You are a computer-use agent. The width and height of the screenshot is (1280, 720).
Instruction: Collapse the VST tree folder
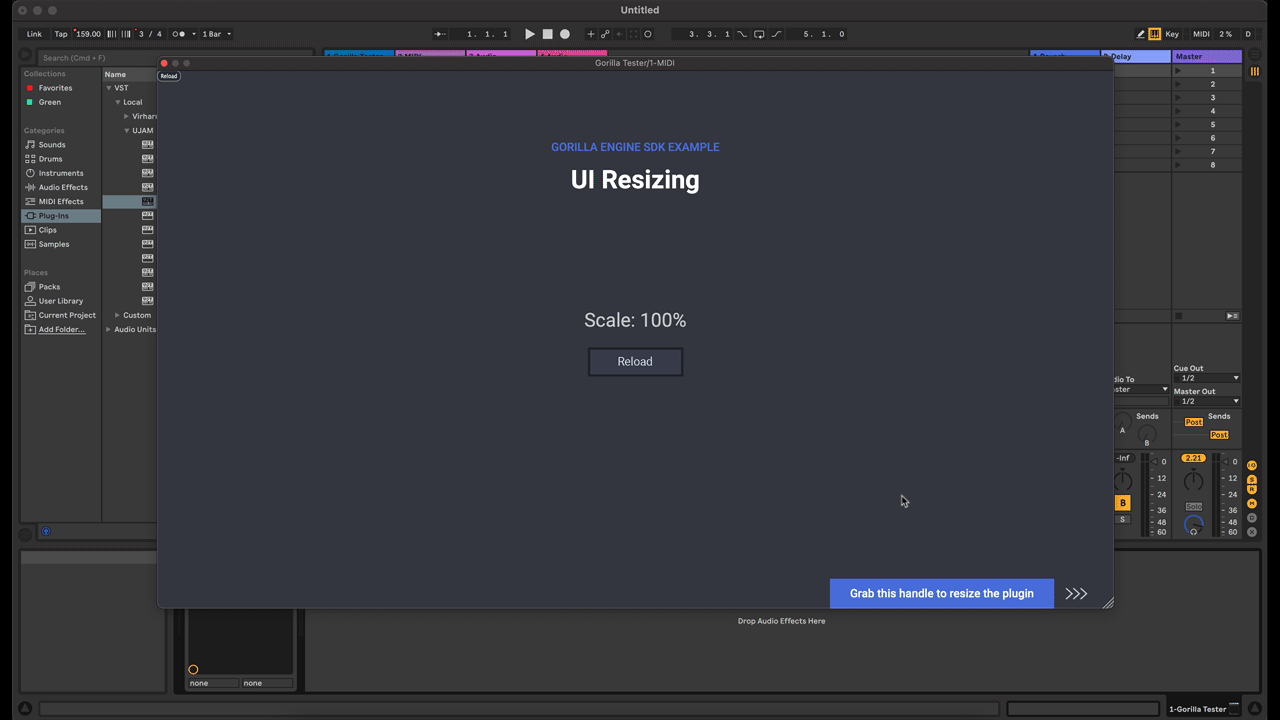[x=109, y=88]
